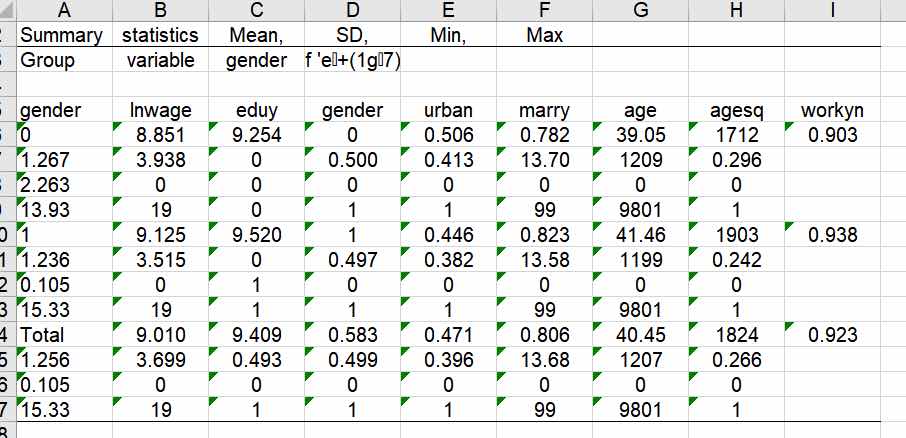This screenshot has width=906, height=438.
Task: Click the cell showing 0.266
Action: [x=736, y=359]
